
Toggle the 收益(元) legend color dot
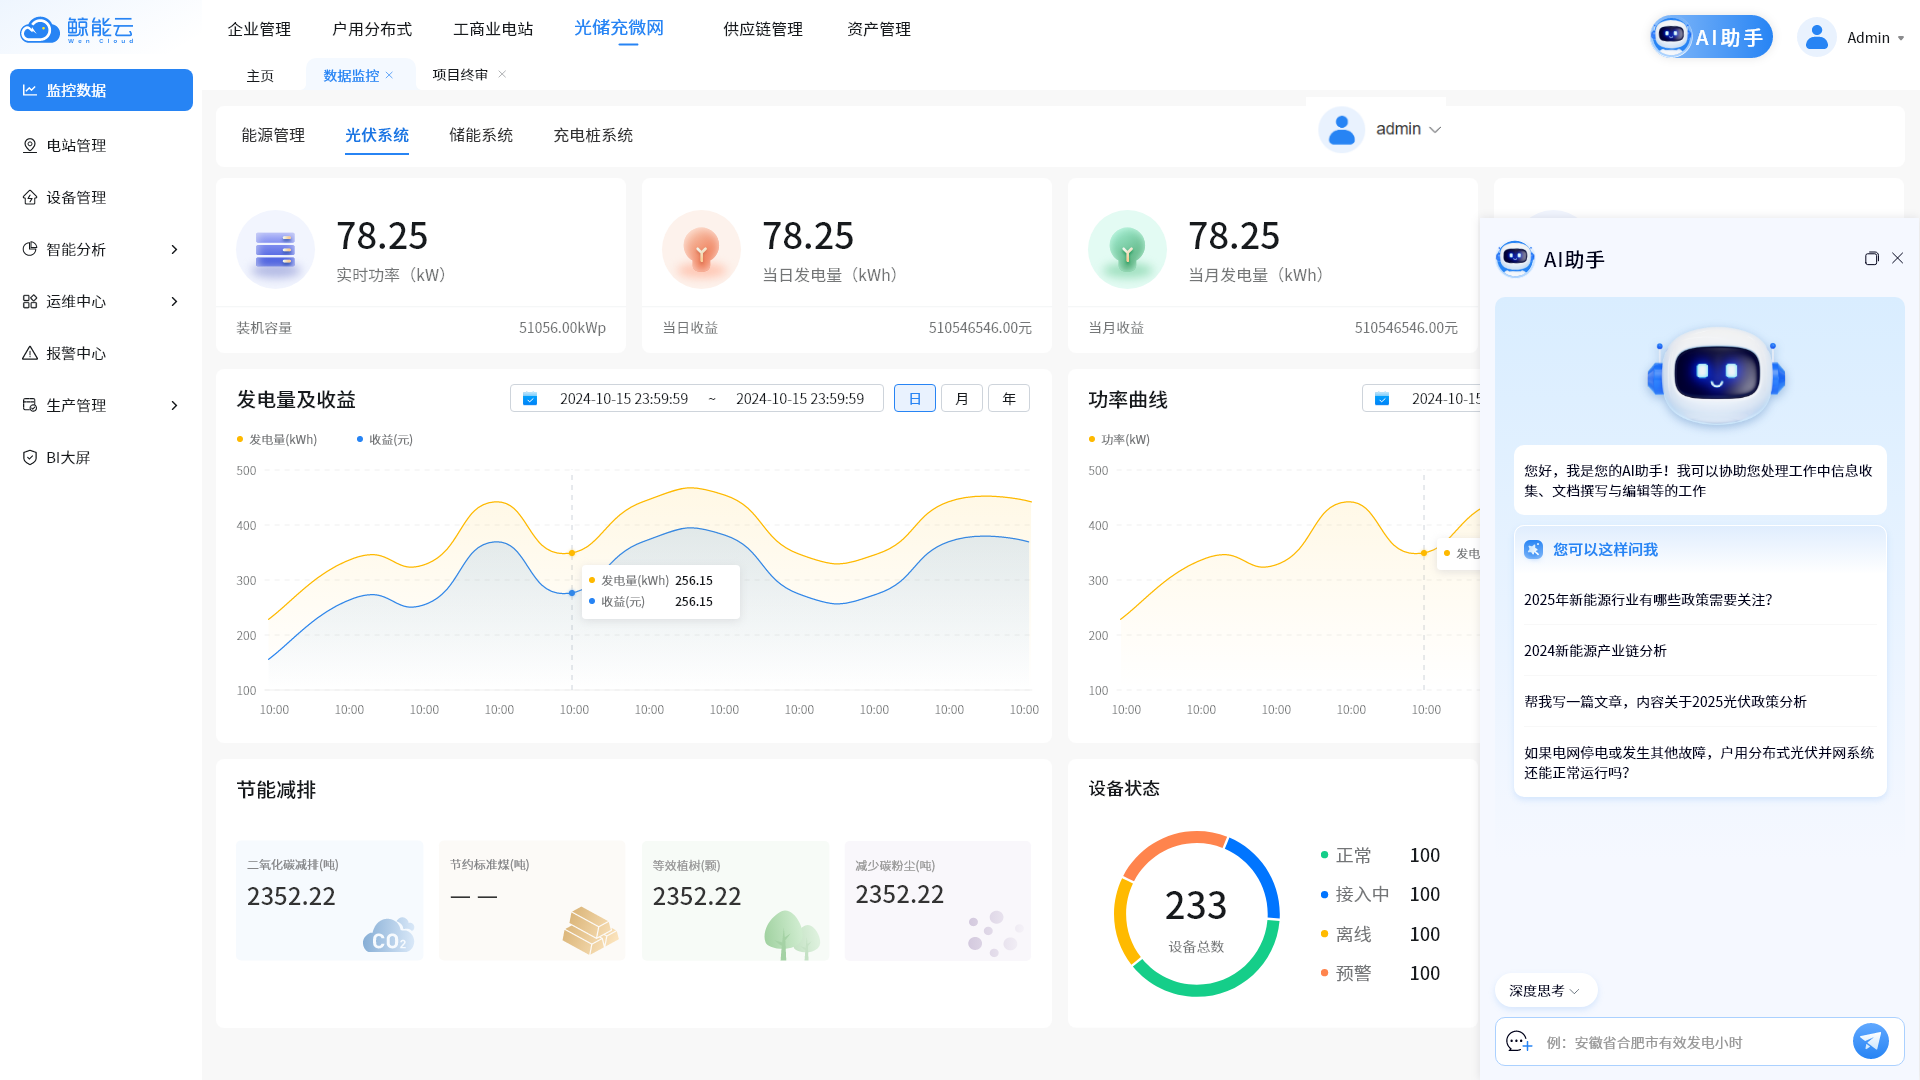point(360,440)
